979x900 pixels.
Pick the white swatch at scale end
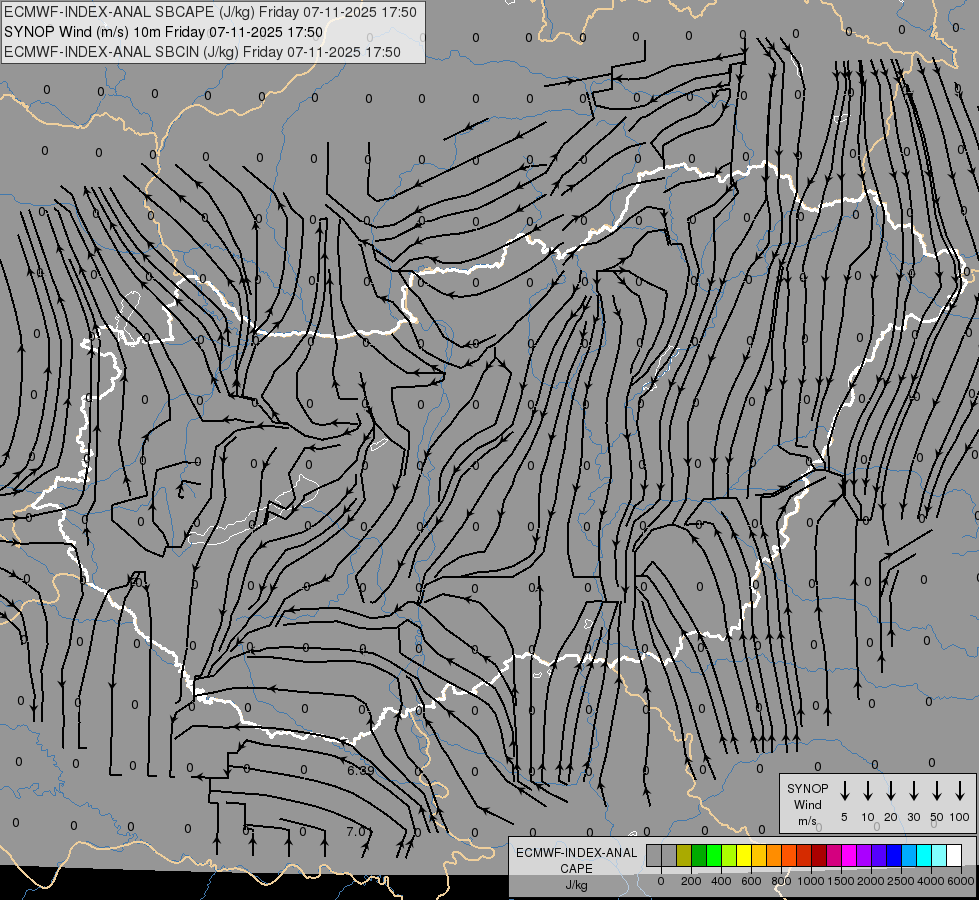coord(955,856)
